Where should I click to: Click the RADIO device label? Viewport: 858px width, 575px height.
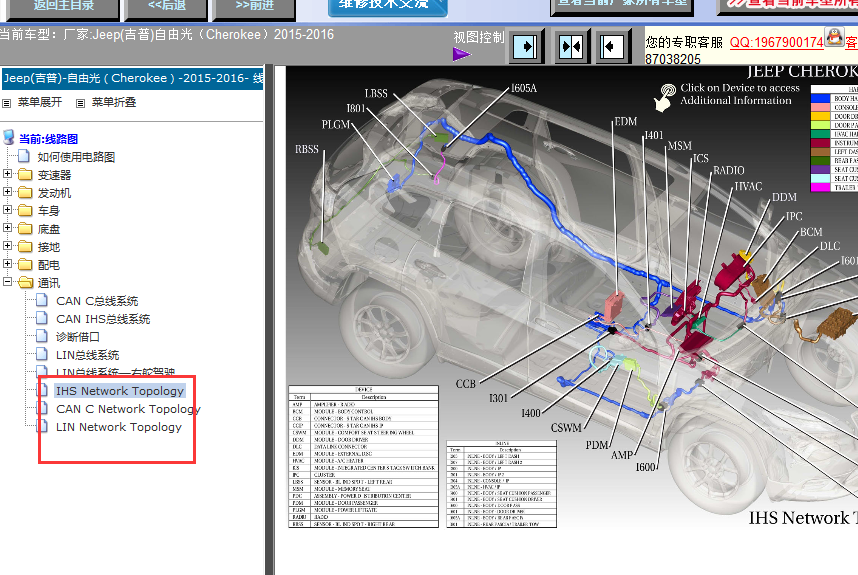point(728,171)
